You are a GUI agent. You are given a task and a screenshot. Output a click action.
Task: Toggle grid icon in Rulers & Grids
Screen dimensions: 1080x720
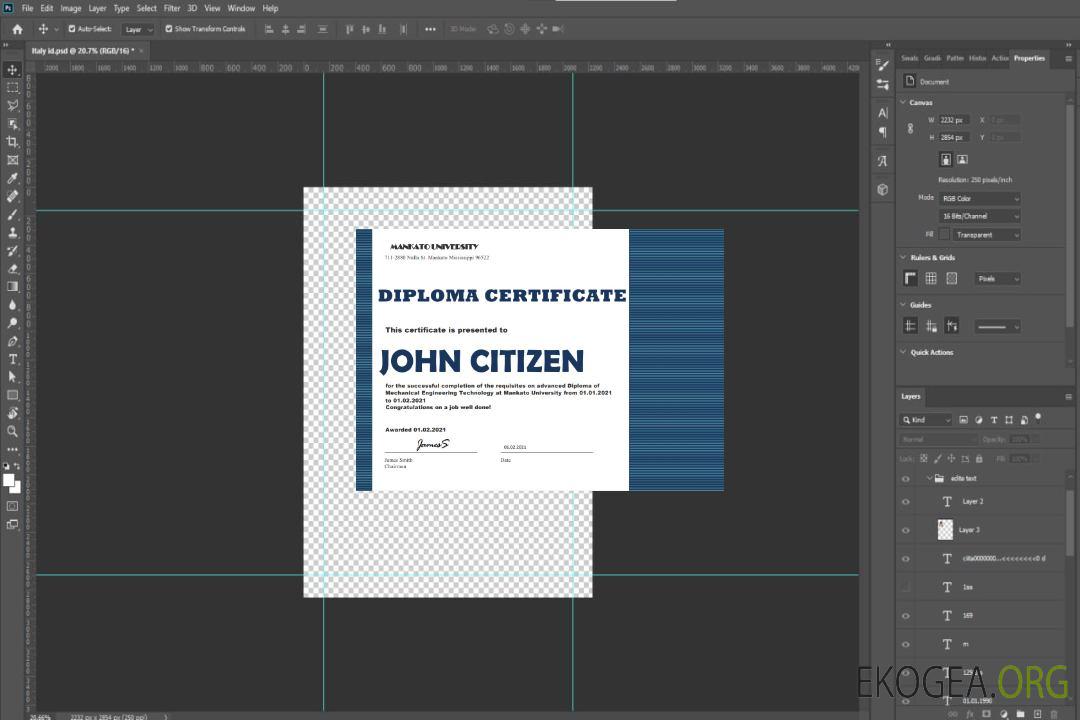click(931, 278)
